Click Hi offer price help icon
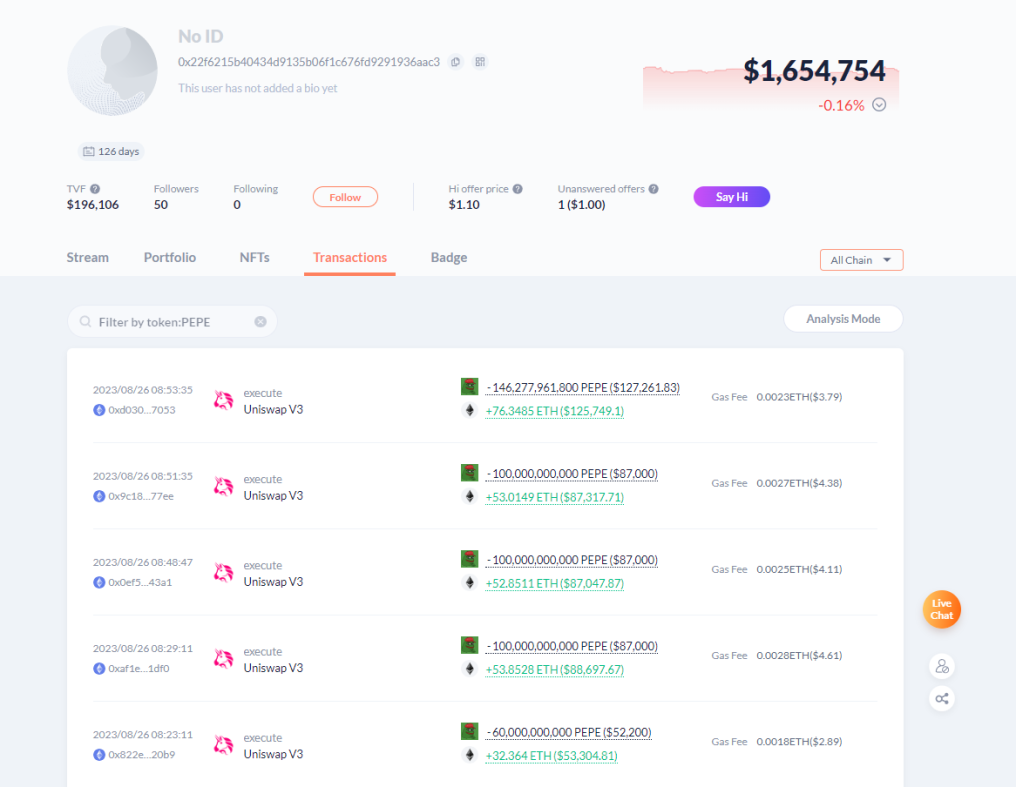The width and height of the screenshot is (1016, 787). pos(518,189)
